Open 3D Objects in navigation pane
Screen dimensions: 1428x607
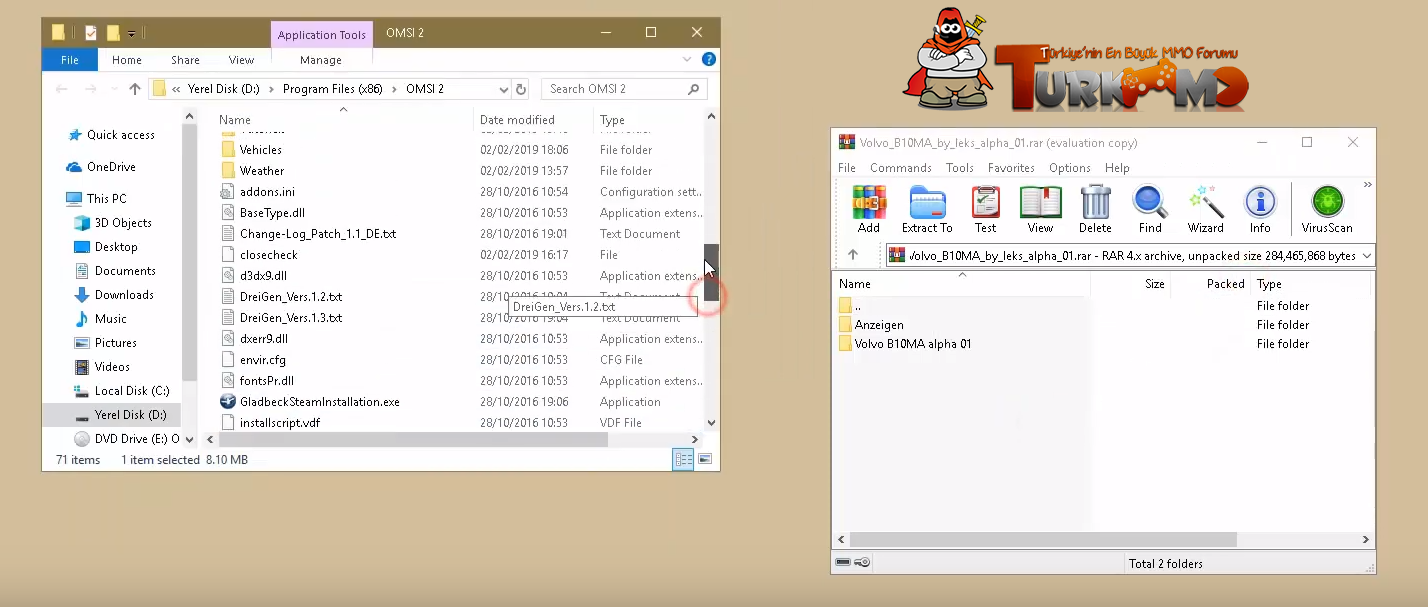[x=123, y=223]
